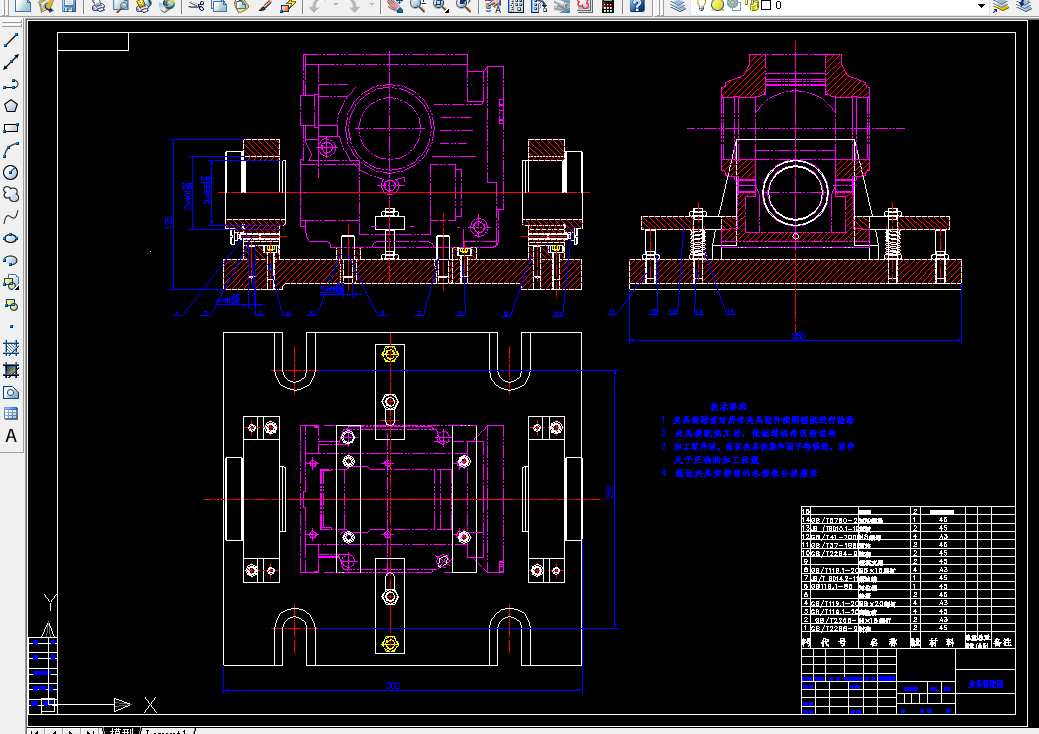Screen dimensions: 1039x734
Task: Toggle the lock icon for layer 0
Action: point(753,5)
